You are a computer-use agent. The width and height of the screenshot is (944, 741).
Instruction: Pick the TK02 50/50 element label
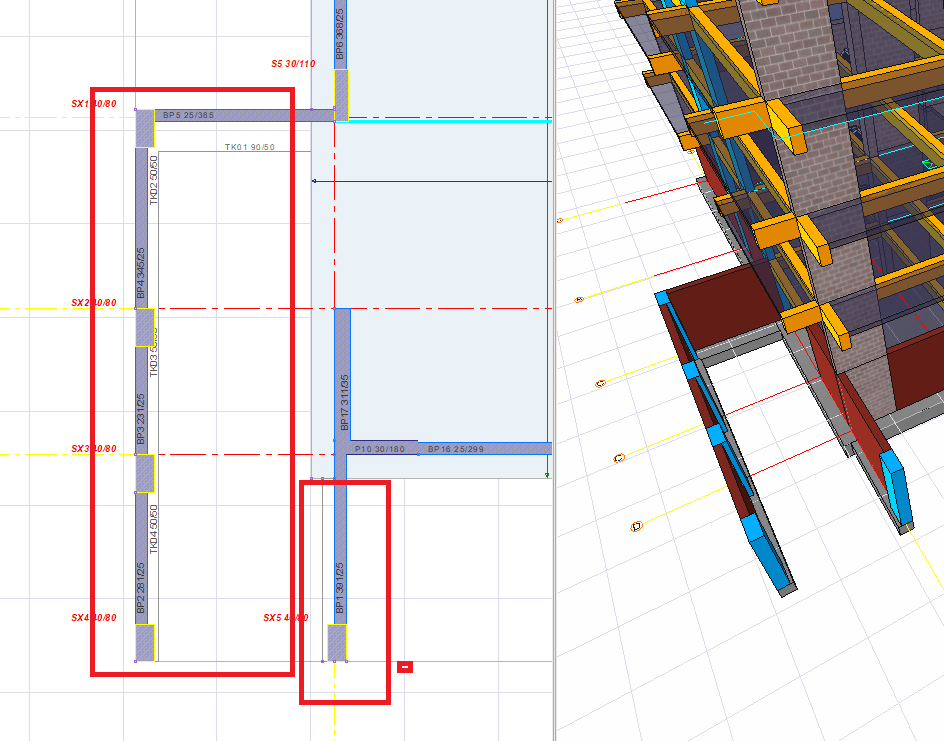point(154,181)
